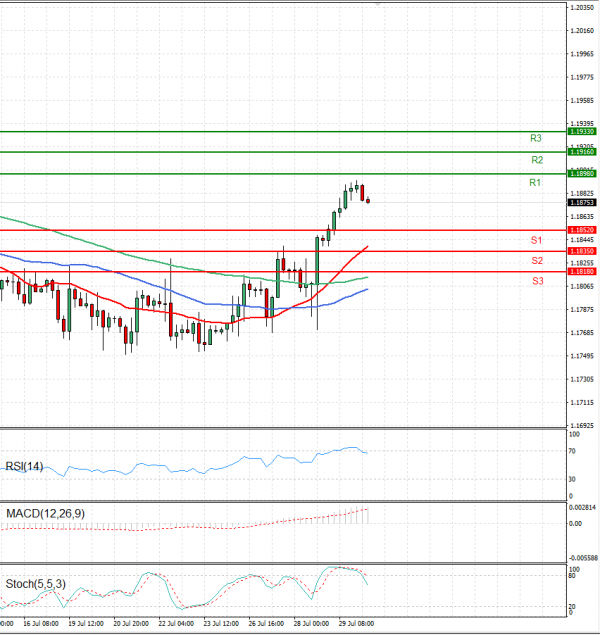
Task: Select the green 1.18980 price tag
Action: click(x=582, y=174)
